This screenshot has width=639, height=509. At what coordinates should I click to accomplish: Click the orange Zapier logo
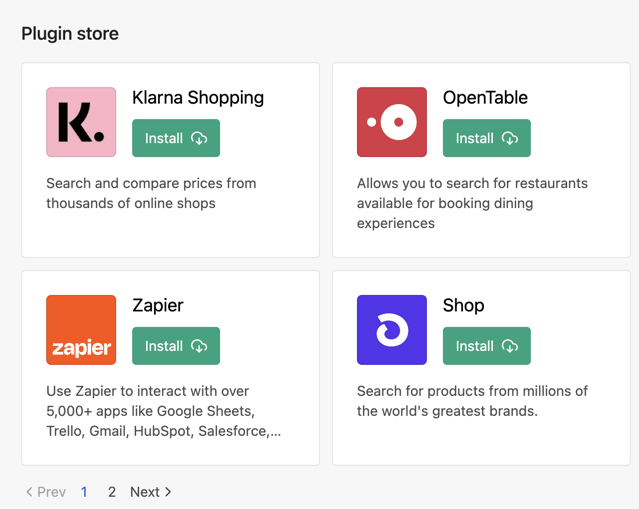click(x=81, y=330)
